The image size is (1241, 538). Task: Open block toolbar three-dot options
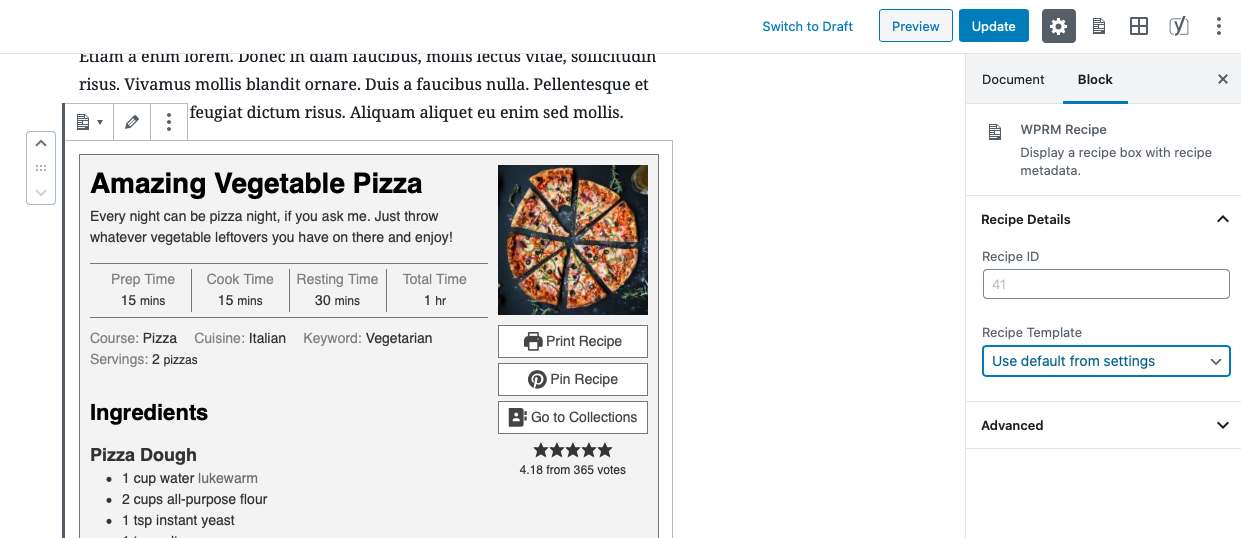coord(169,122)
